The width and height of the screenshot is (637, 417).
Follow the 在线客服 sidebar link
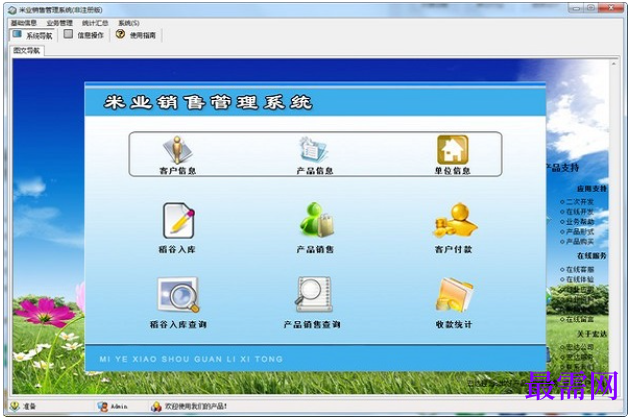pos(577,269)
